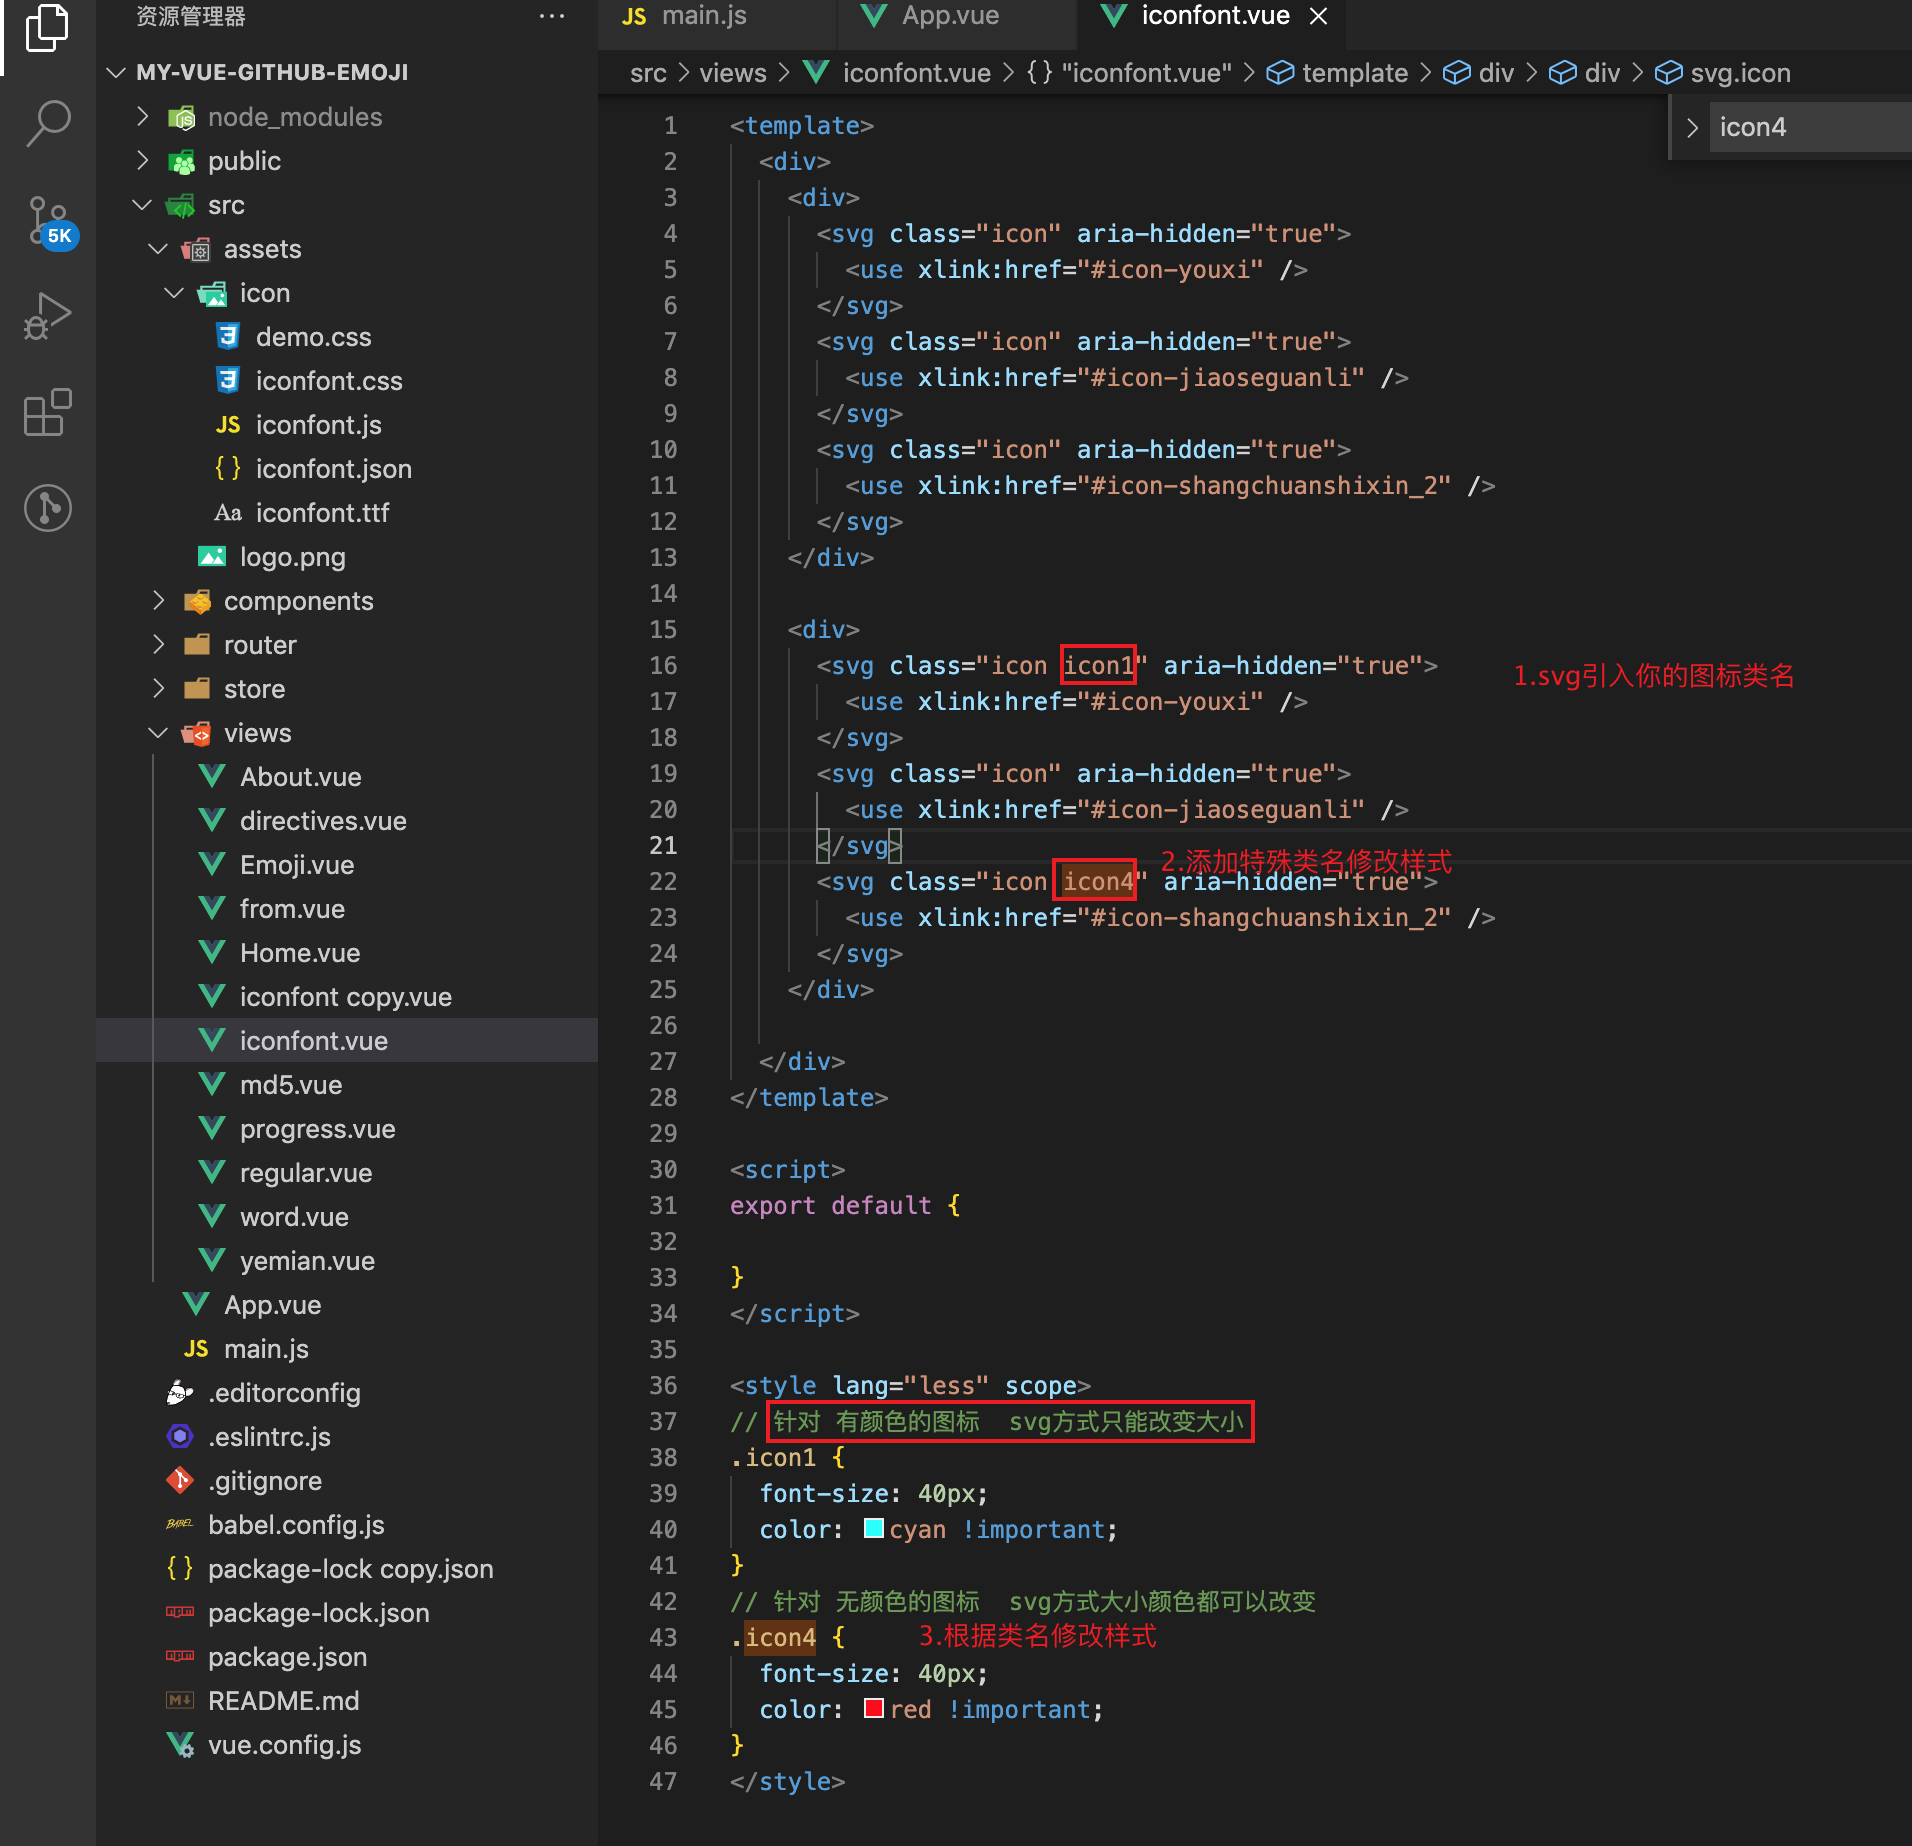Image resolution: width=1912 pixels, height=1846 pixels.
Task: Open the Run and Debug view
Action: pyautogui.click(x=47, y=316)
